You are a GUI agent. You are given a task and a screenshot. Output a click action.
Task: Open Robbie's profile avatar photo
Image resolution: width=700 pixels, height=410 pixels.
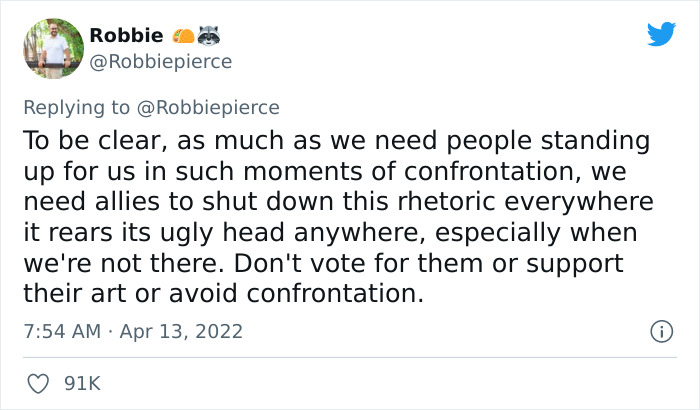click(51, 48)
